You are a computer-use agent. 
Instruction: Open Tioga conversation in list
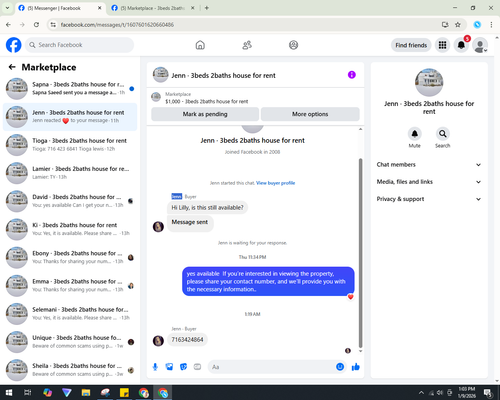tap(70, 145)
